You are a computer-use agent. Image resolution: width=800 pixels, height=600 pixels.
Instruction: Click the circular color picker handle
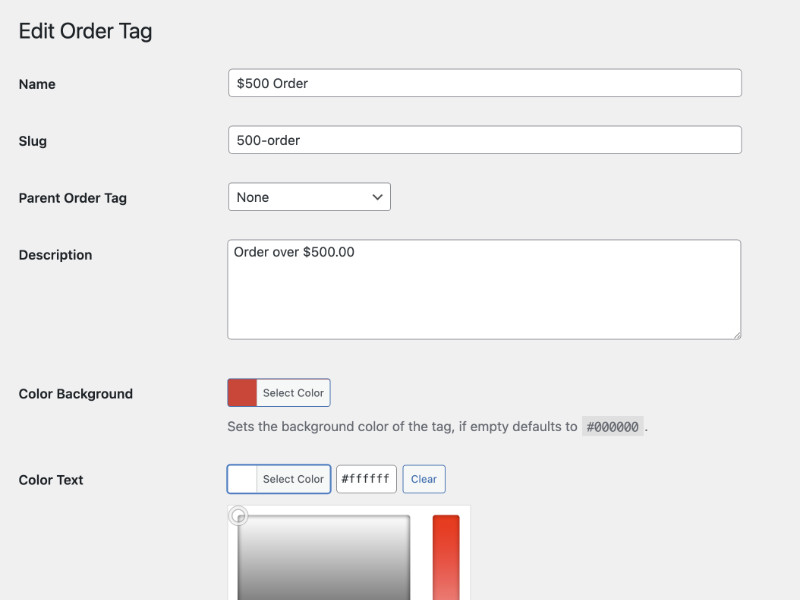click(x=238, y=516)
